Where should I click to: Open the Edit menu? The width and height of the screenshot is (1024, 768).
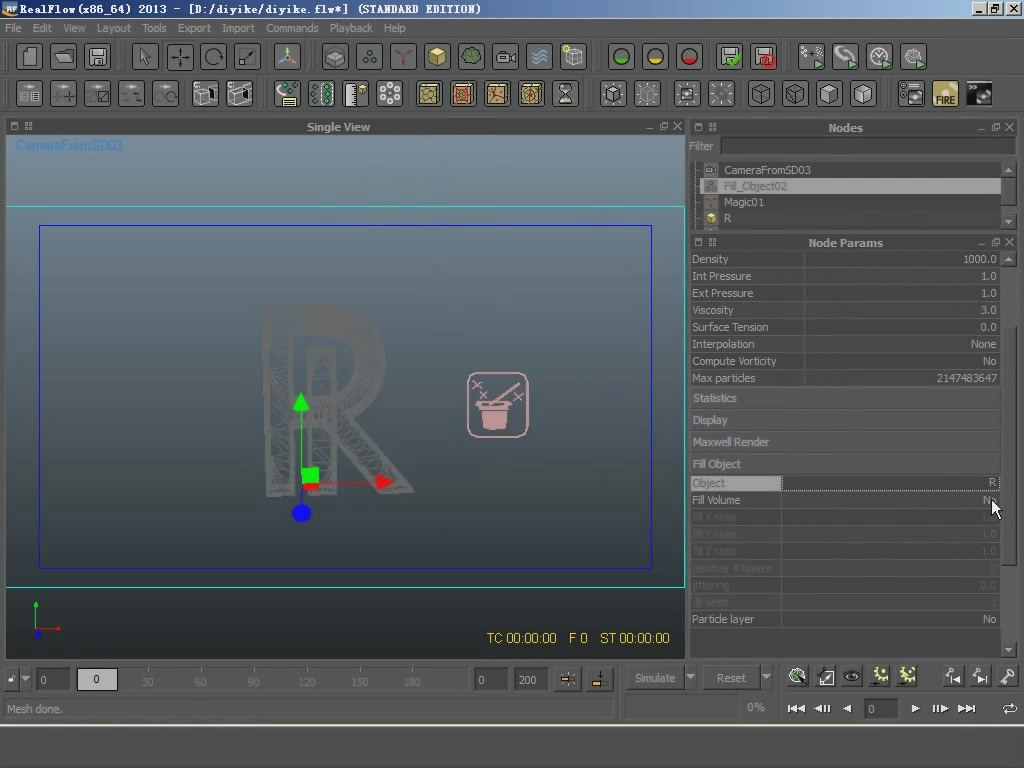pyautogui.click(x=42, y=28)
